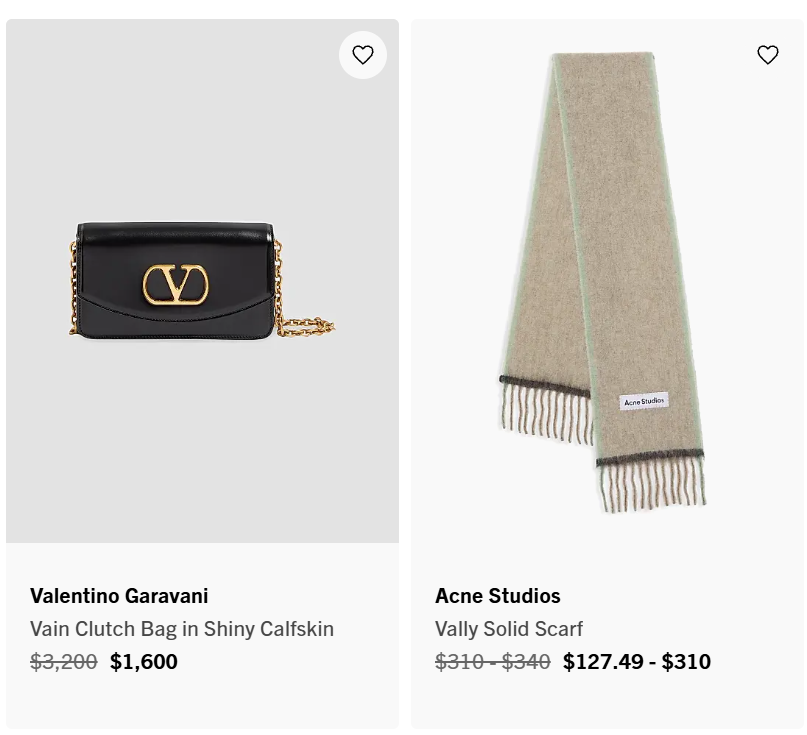The image size is (807, 735).
Task: Click the gold chain strap beside the clutch
Action: [306, 325]
